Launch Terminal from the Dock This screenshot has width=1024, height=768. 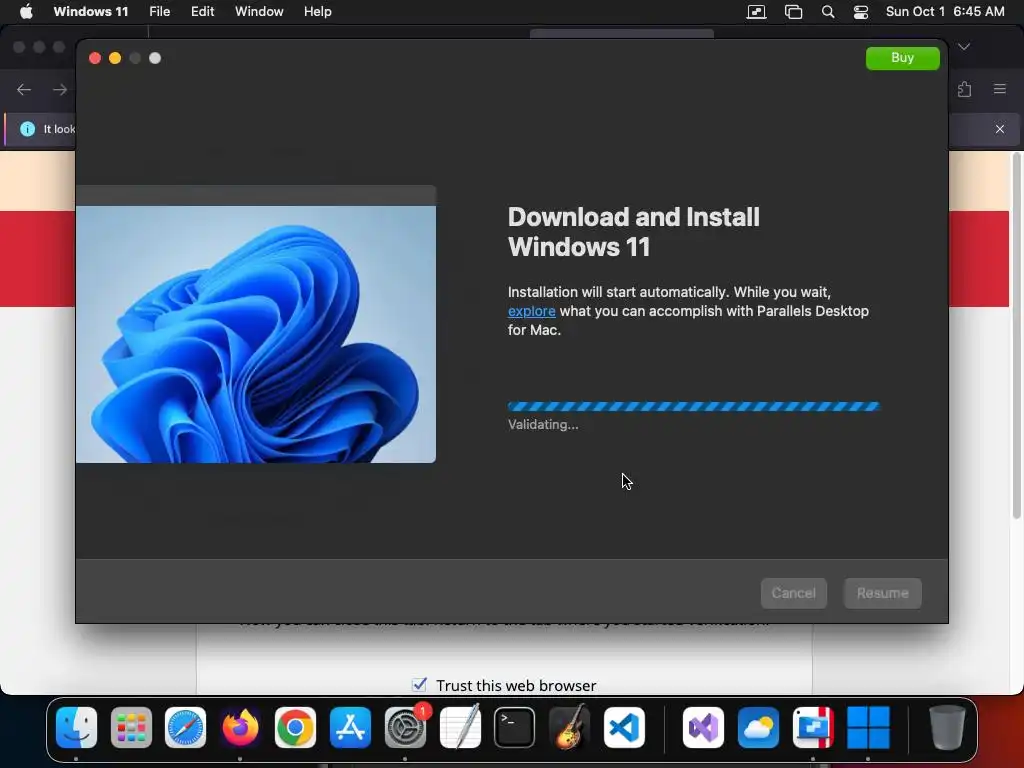(x=515, y=727)
